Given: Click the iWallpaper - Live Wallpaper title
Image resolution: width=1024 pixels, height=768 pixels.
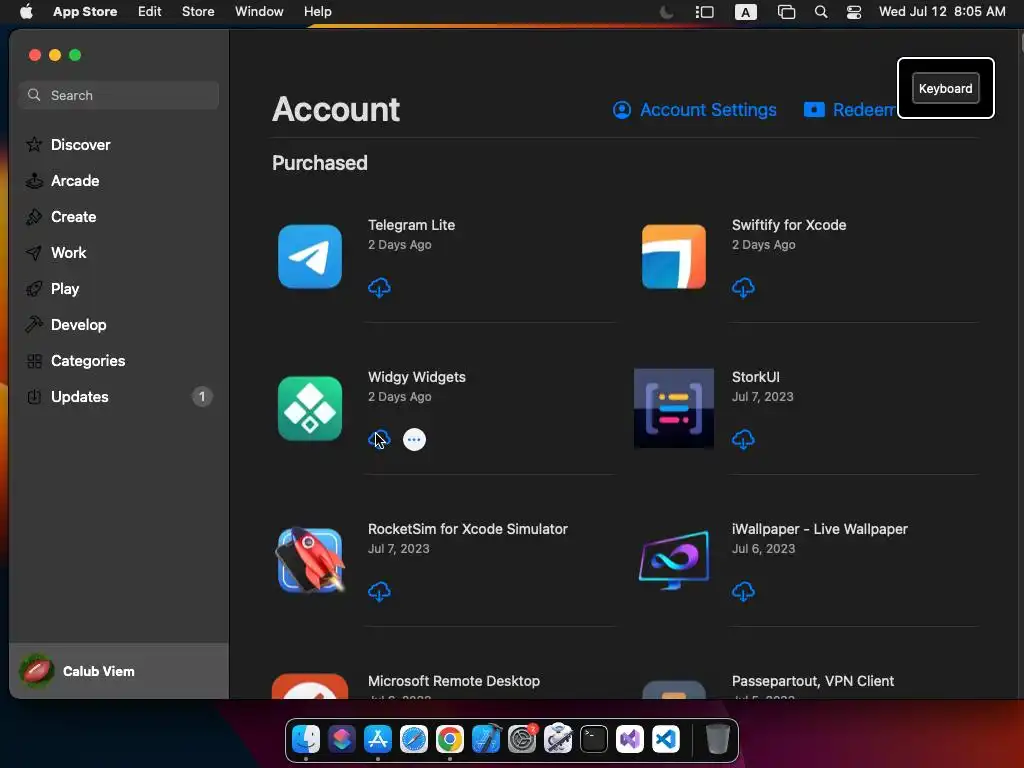Looking at the screenshot, I should tap(820, 529).
